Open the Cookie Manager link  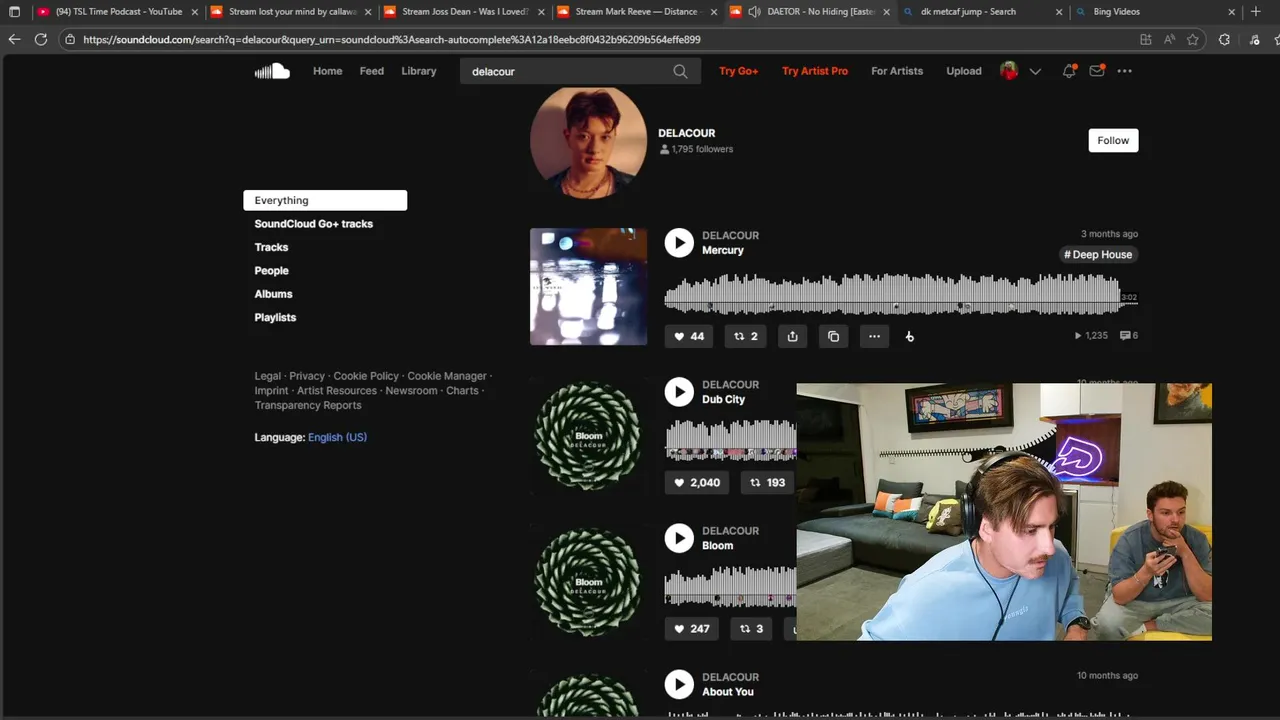(x=447, y=376)
